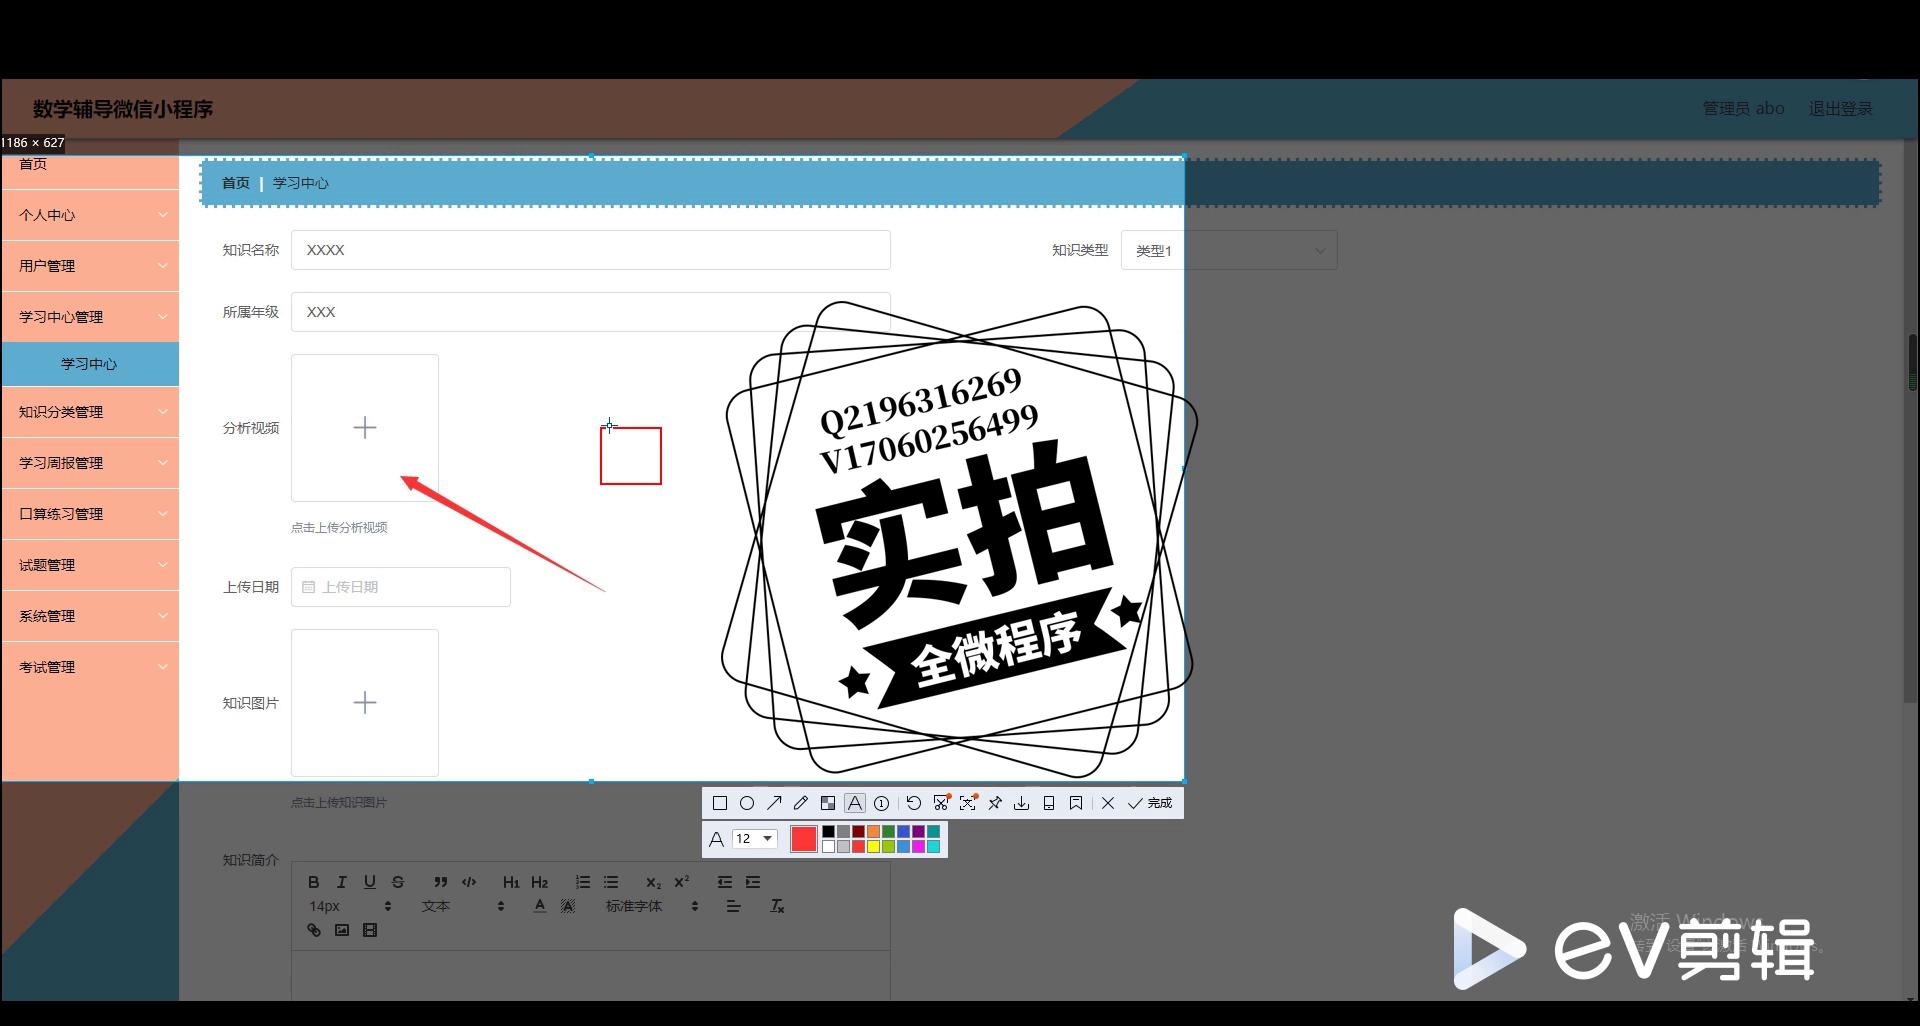Apply superscript formatting in editor
1920x1026 pixels.
(x=681, y=882)
